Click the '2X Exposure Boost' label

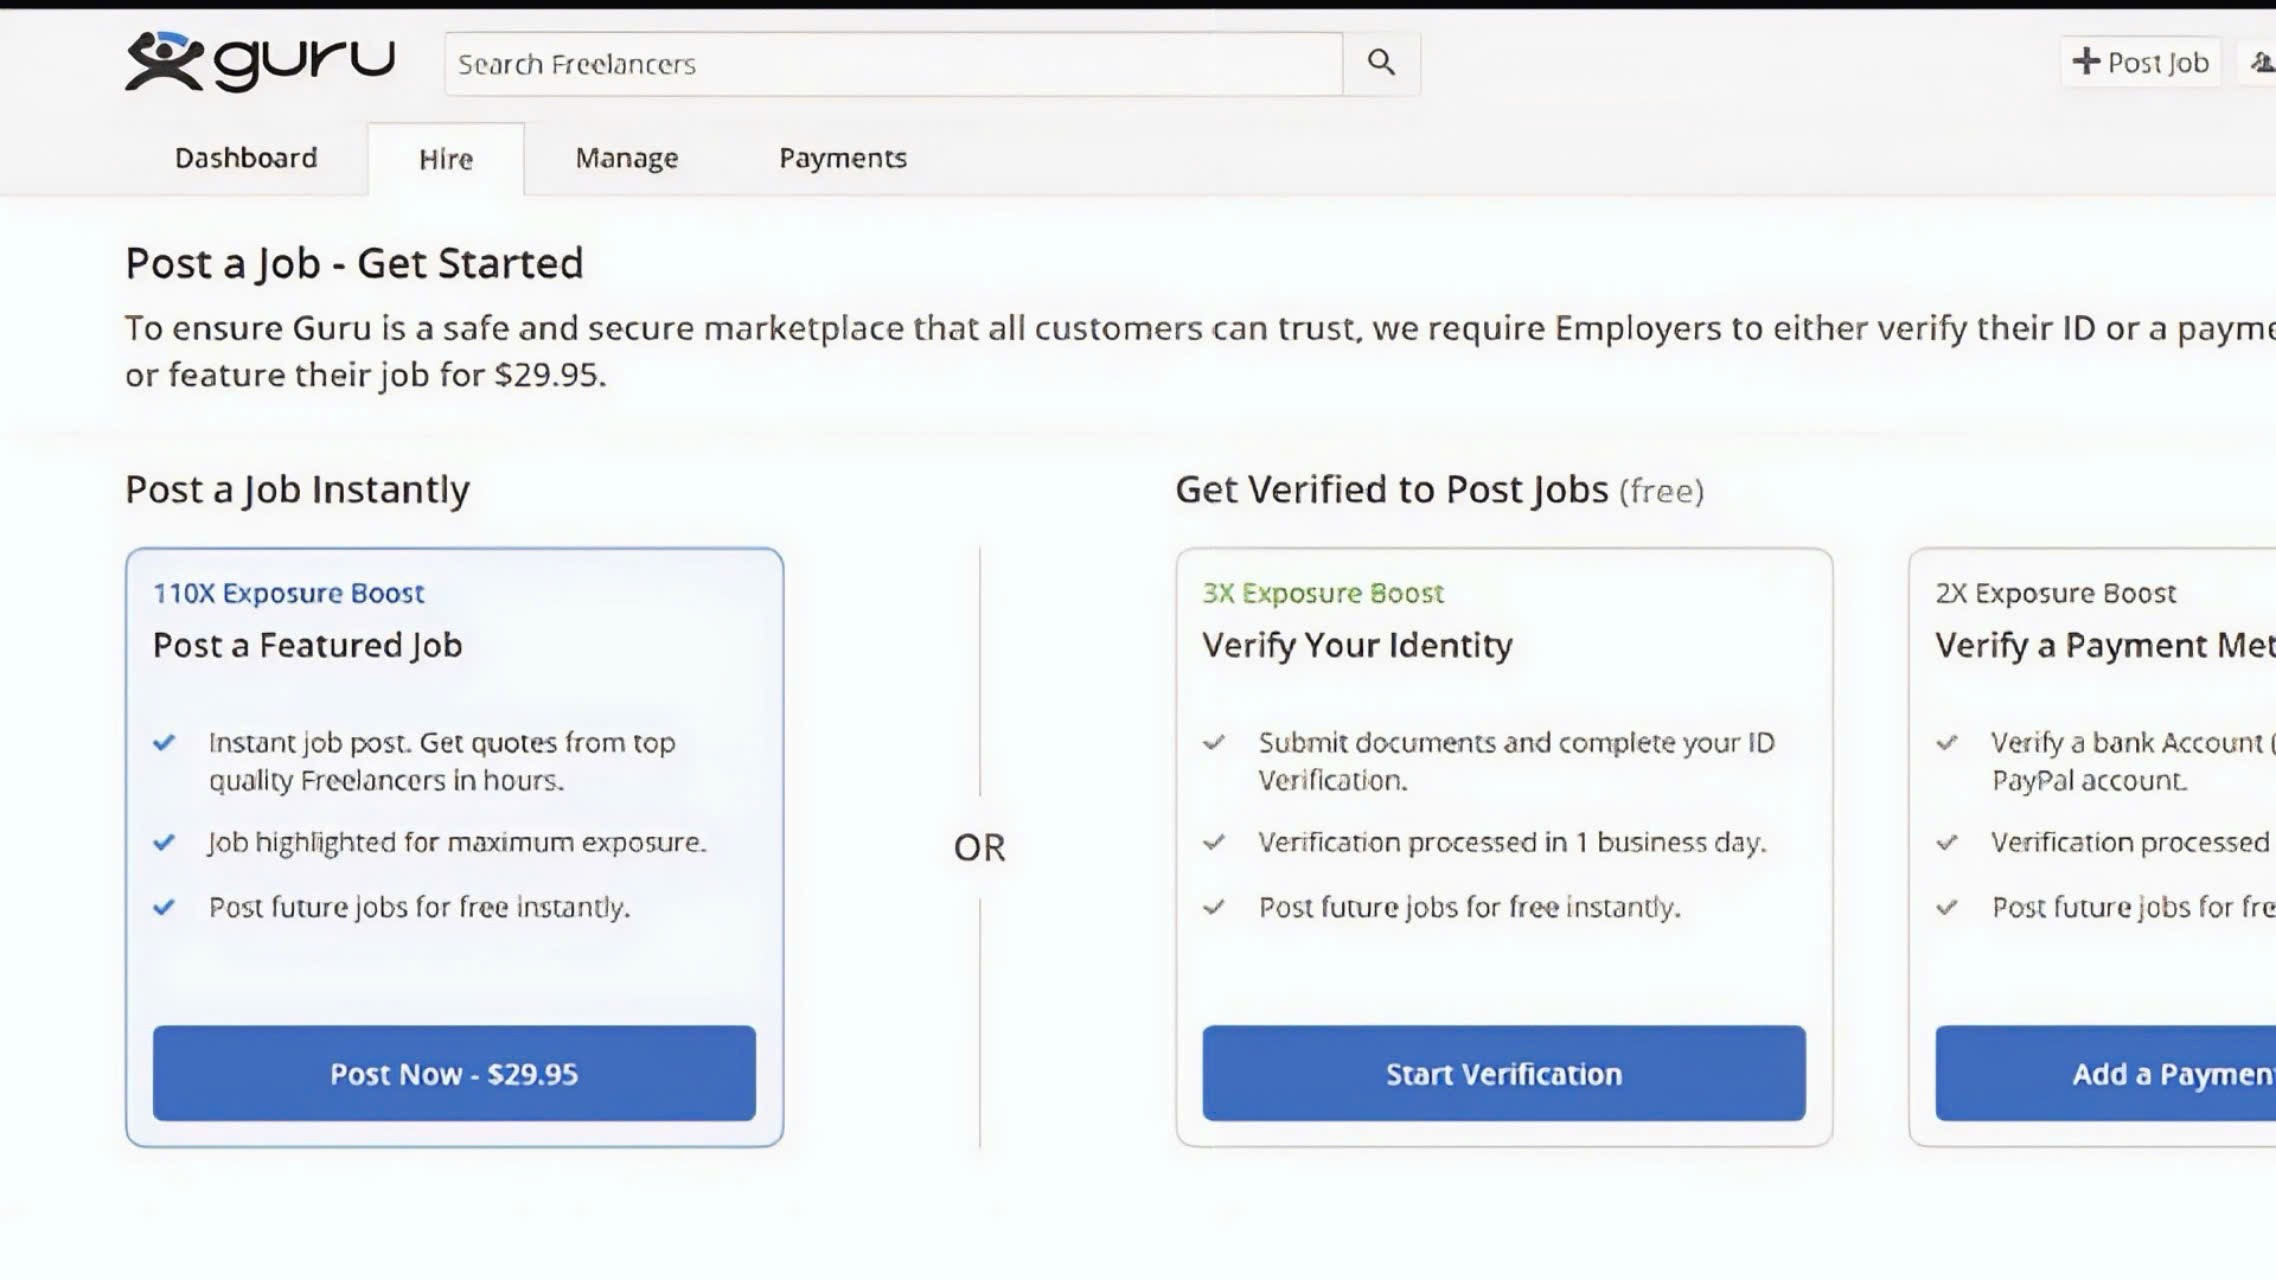tap(2056, 593)
